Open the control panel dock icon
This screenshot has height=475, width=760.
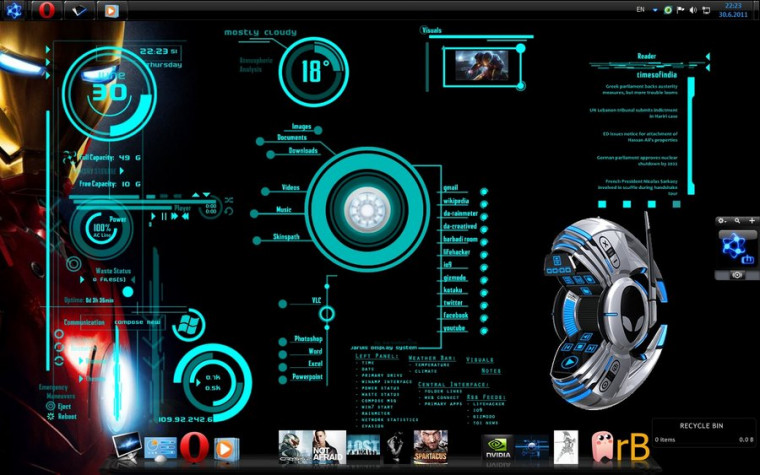pyautogui.click(x=160, y=448)
